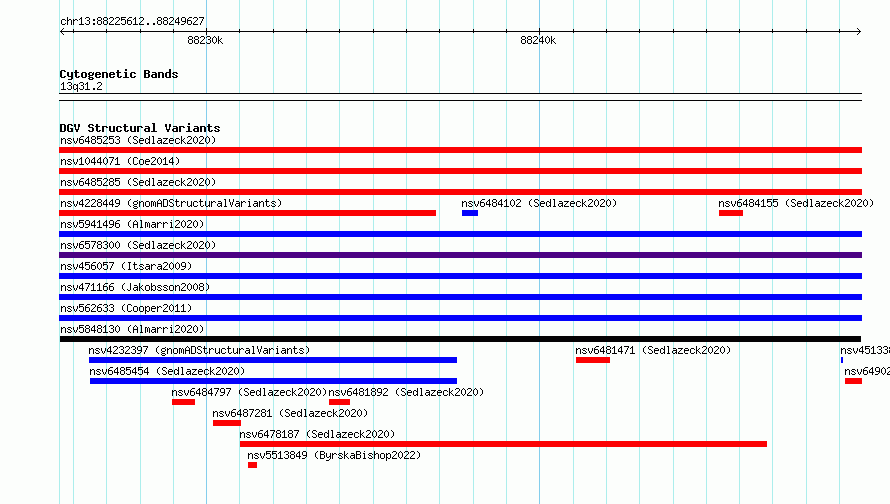
Task: Click the chr13:88225612..88249627 coordinate label
Action: (x=132, y=21)
